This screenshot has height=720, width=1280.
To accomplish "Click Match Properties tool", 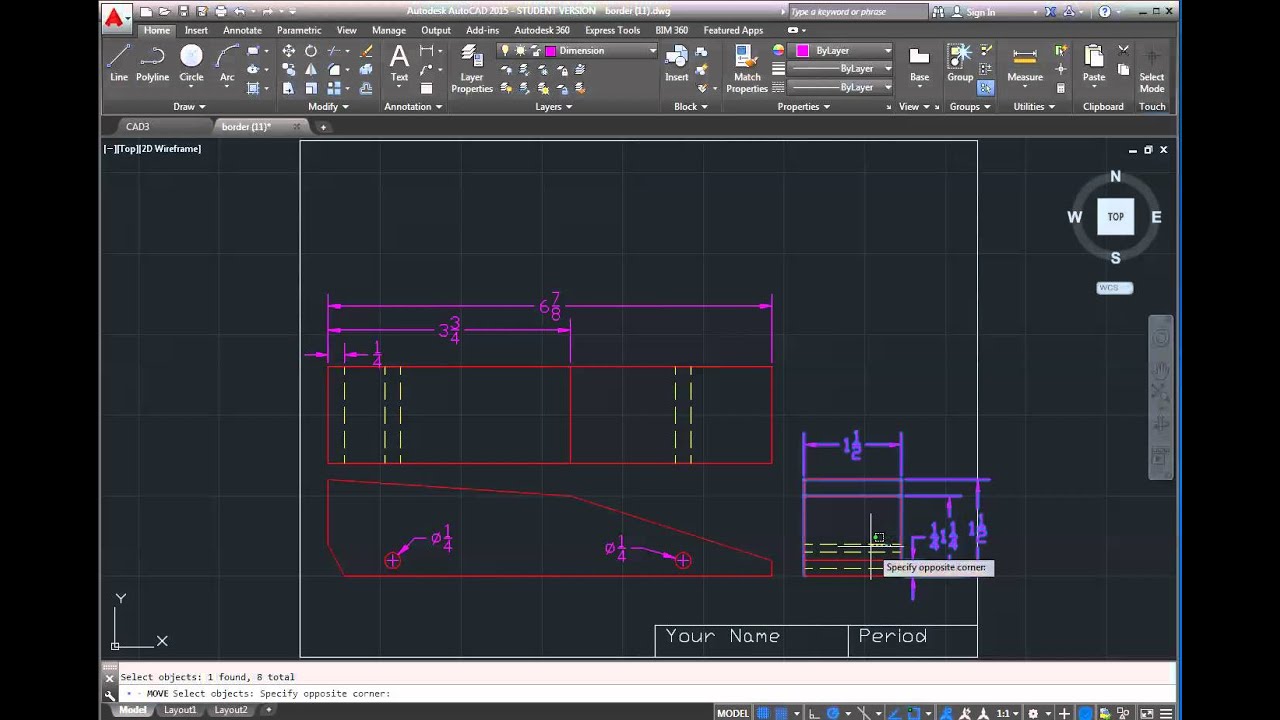I will click(x=746, y=68).
